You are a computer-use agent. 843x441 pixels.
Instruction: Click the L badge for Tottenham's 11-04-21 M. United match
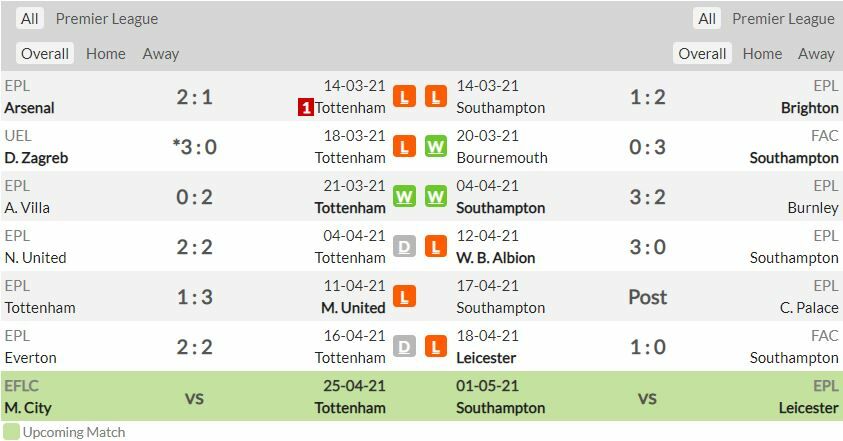tap(404, 297)
